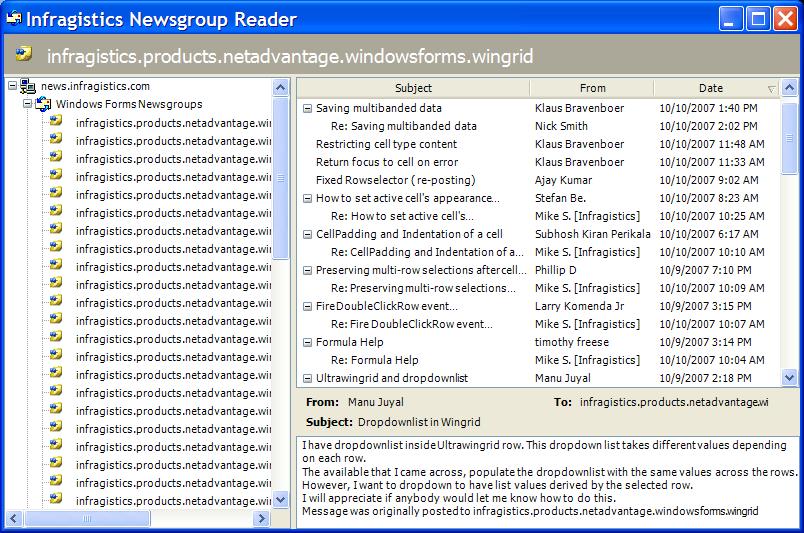Click the message list scroll-down arrow
Image resolution: width=804 pixels, height=533 pixels.
789,378
